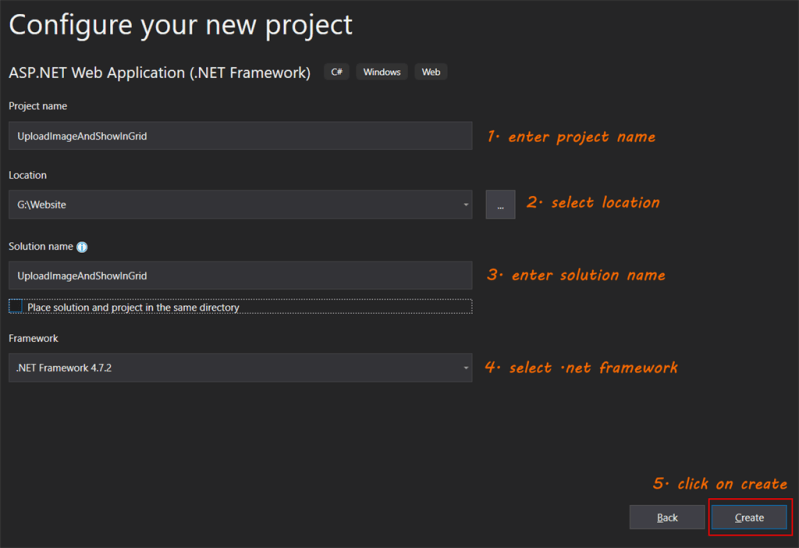Click the Location label
The width and height of the screenshot is (799, 548).
(x=28, y=175)
